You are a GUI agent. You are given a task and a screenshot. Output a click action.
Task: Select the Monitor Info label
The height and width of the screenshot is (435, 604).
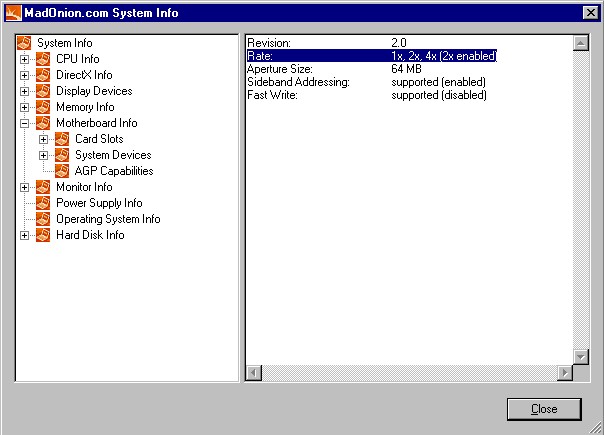click(x=84, y=187)
